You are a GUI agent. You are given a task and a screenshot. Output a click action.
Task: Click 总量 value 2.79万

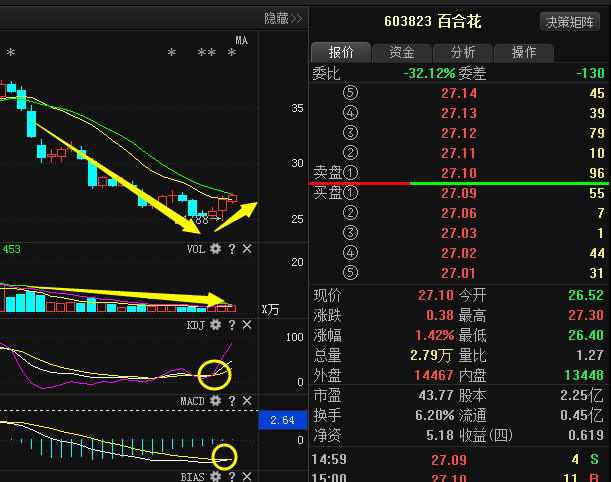[x=431, y=355]
